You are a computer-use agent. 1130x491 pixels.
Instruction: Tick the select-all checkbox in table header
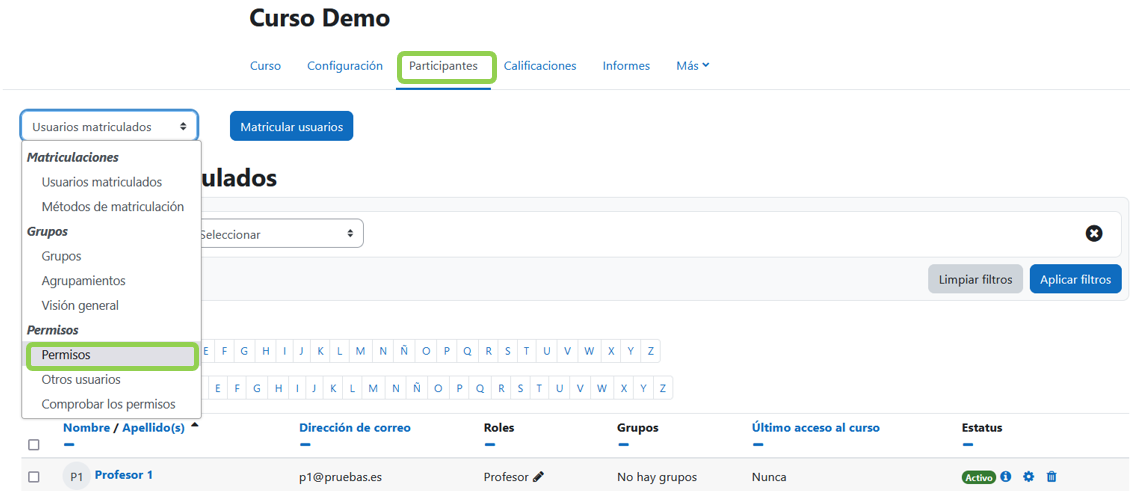coord(34,445)
